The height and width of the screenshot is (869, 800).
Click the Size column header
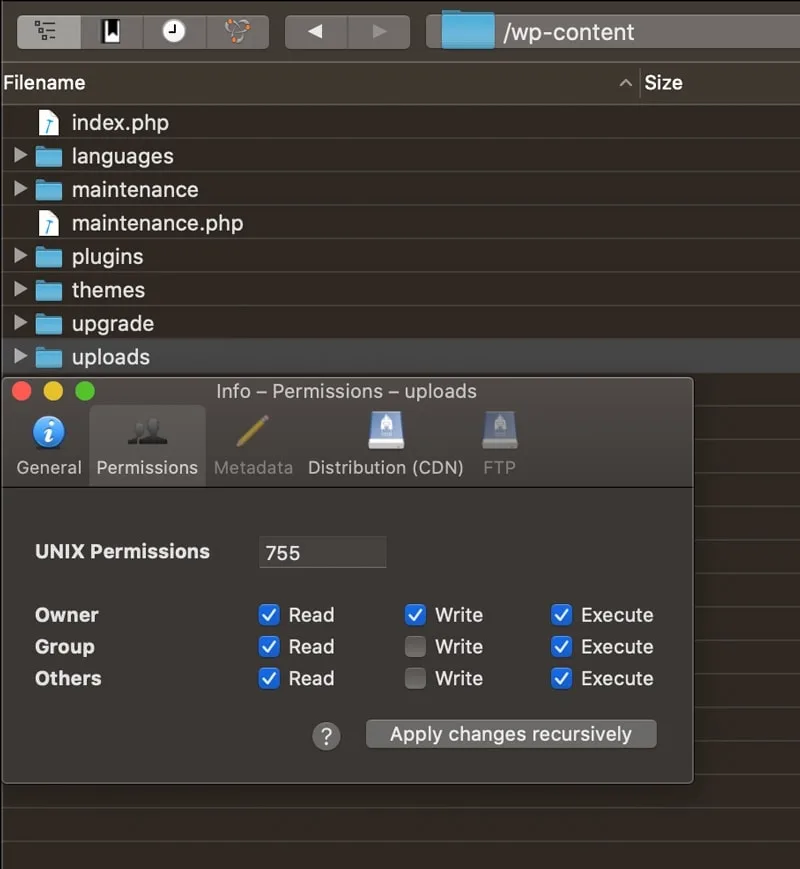(x=664, y=82)
